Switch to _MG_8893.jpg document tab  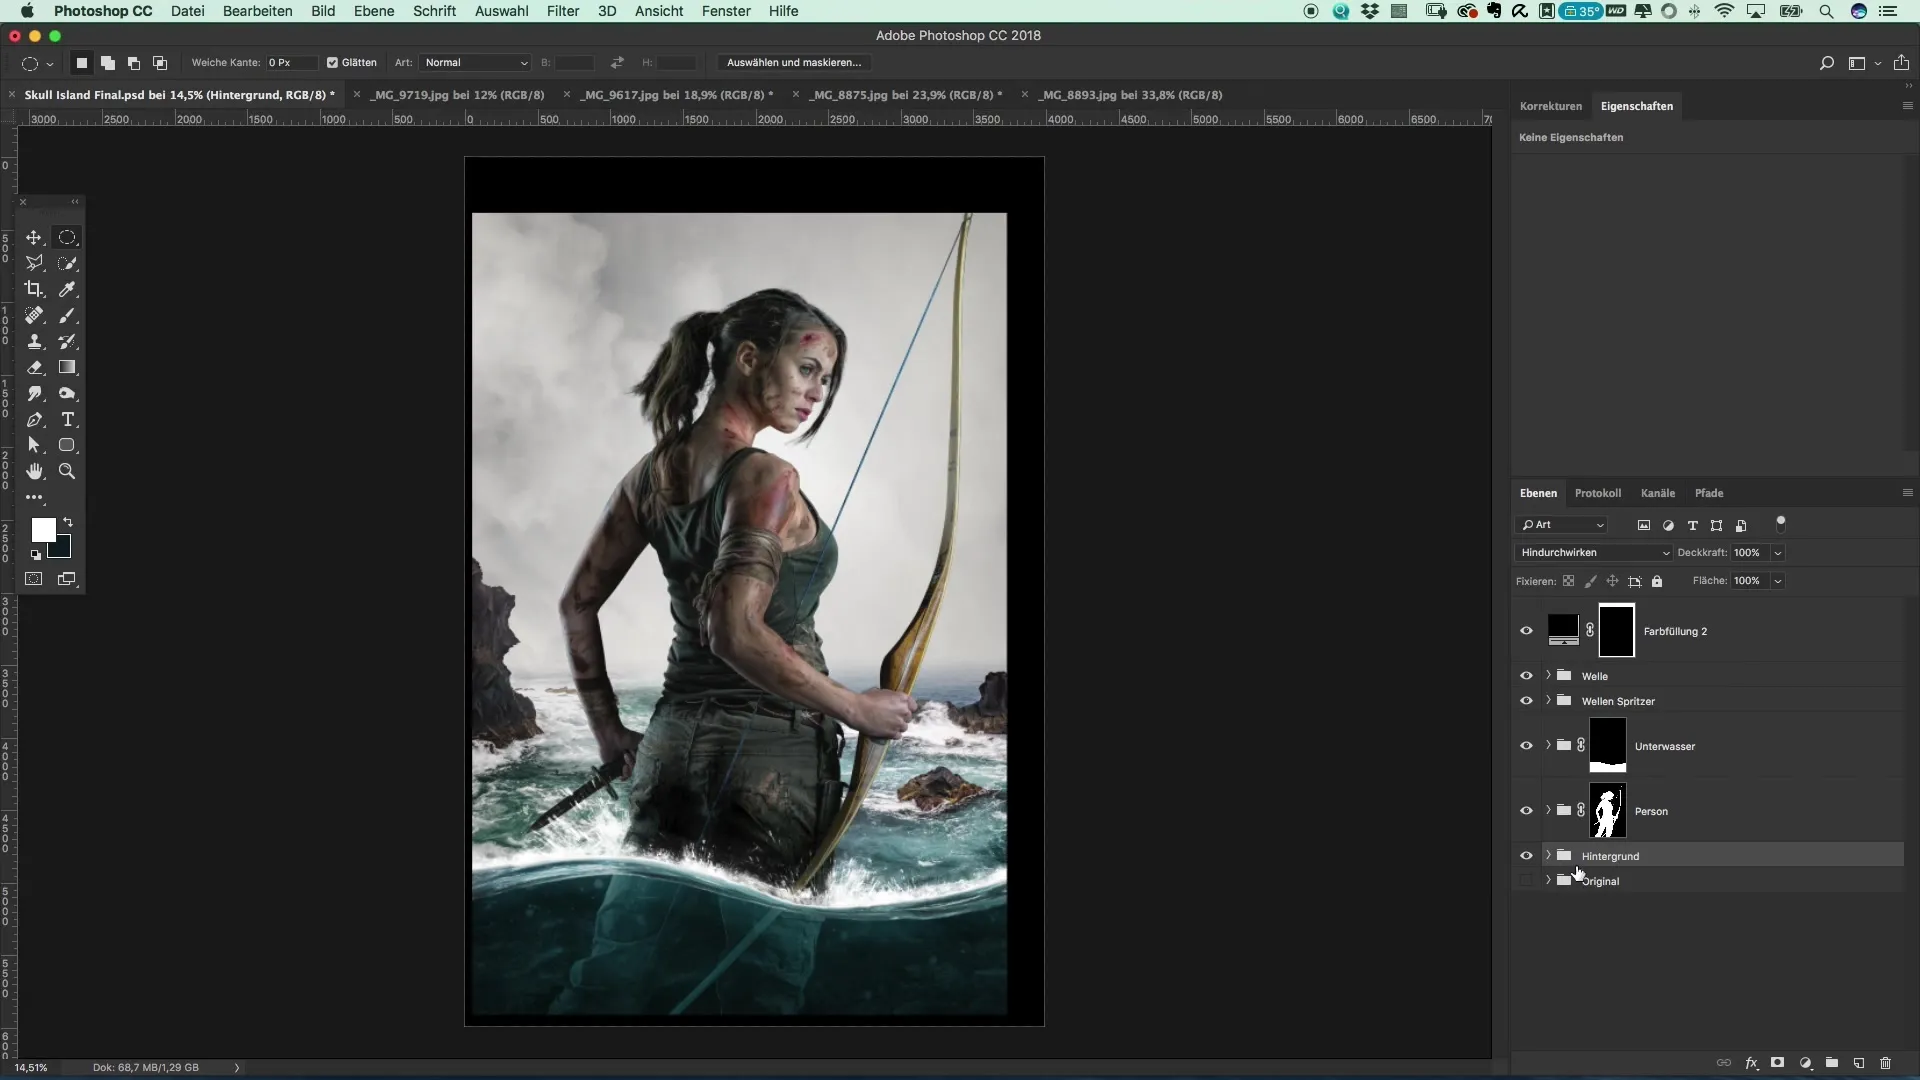1130,95
